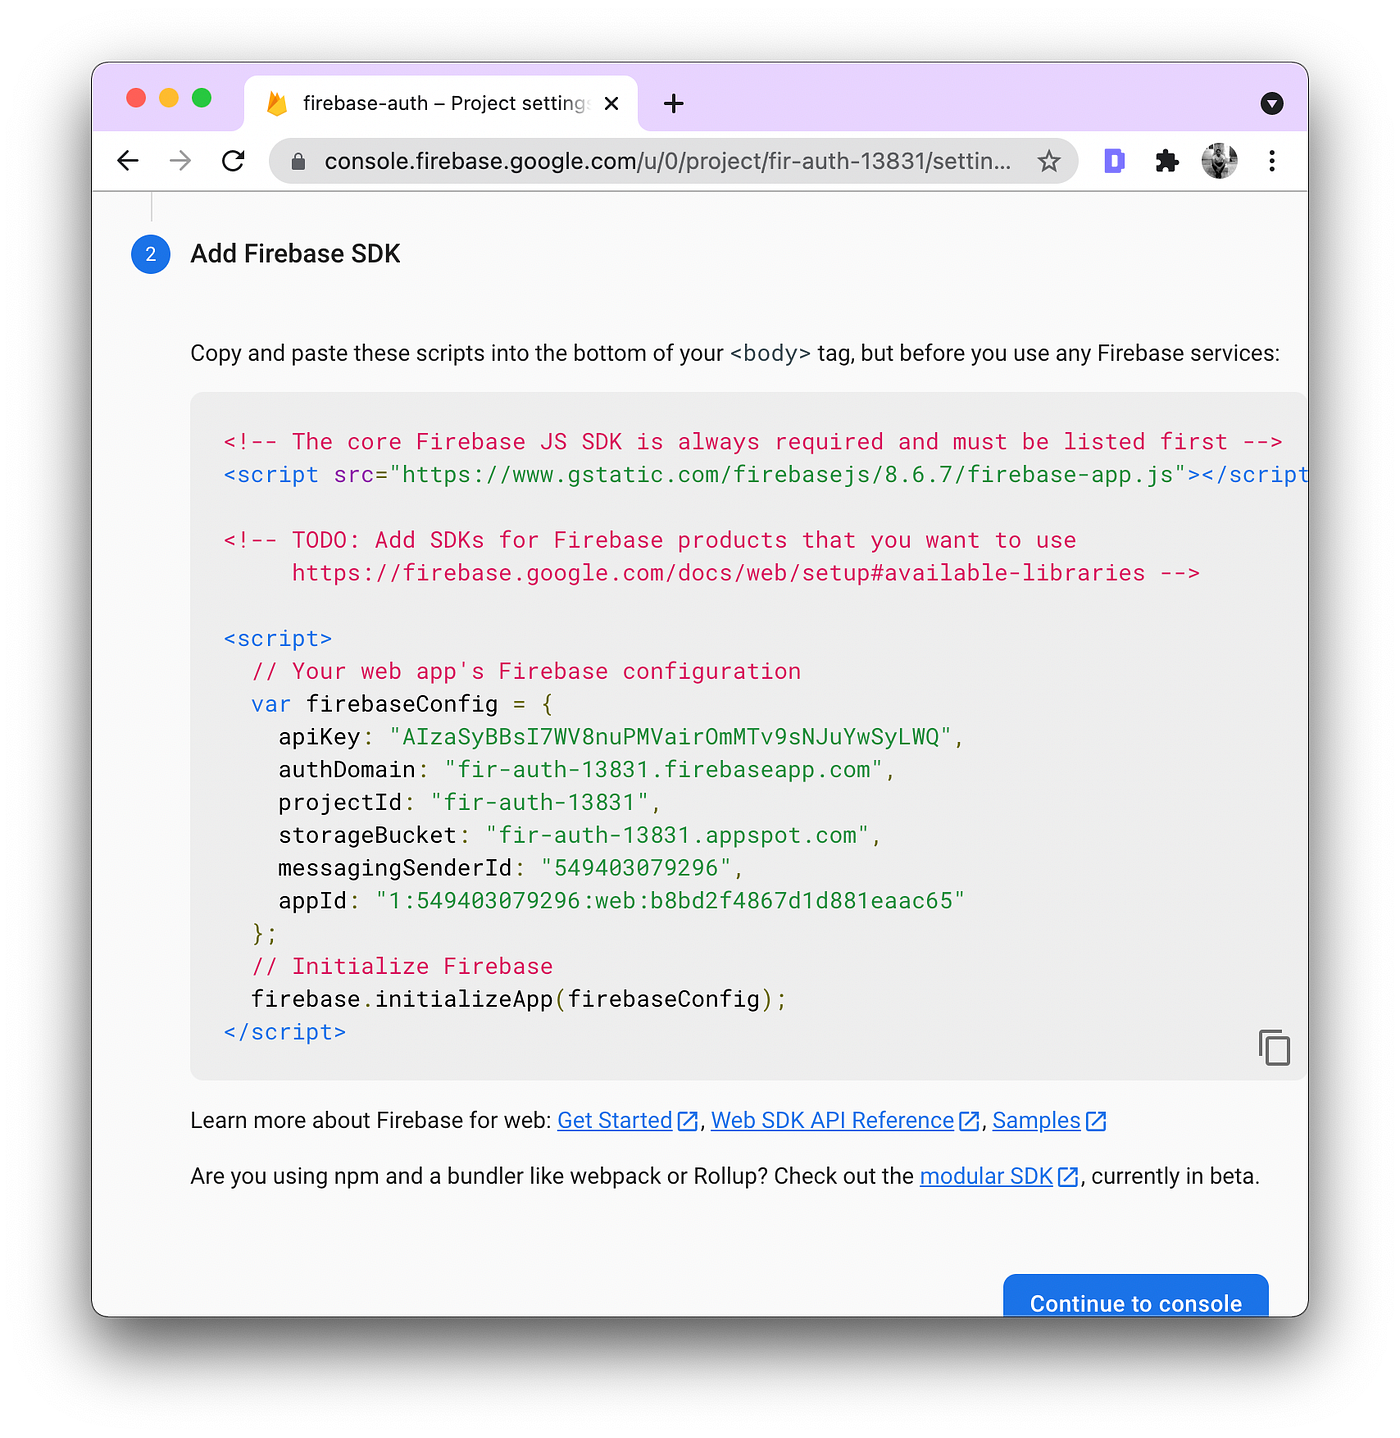Open the modular SDK link
The width and height of the screenshot is (1400, 1438).
(x=986, y=1176)
